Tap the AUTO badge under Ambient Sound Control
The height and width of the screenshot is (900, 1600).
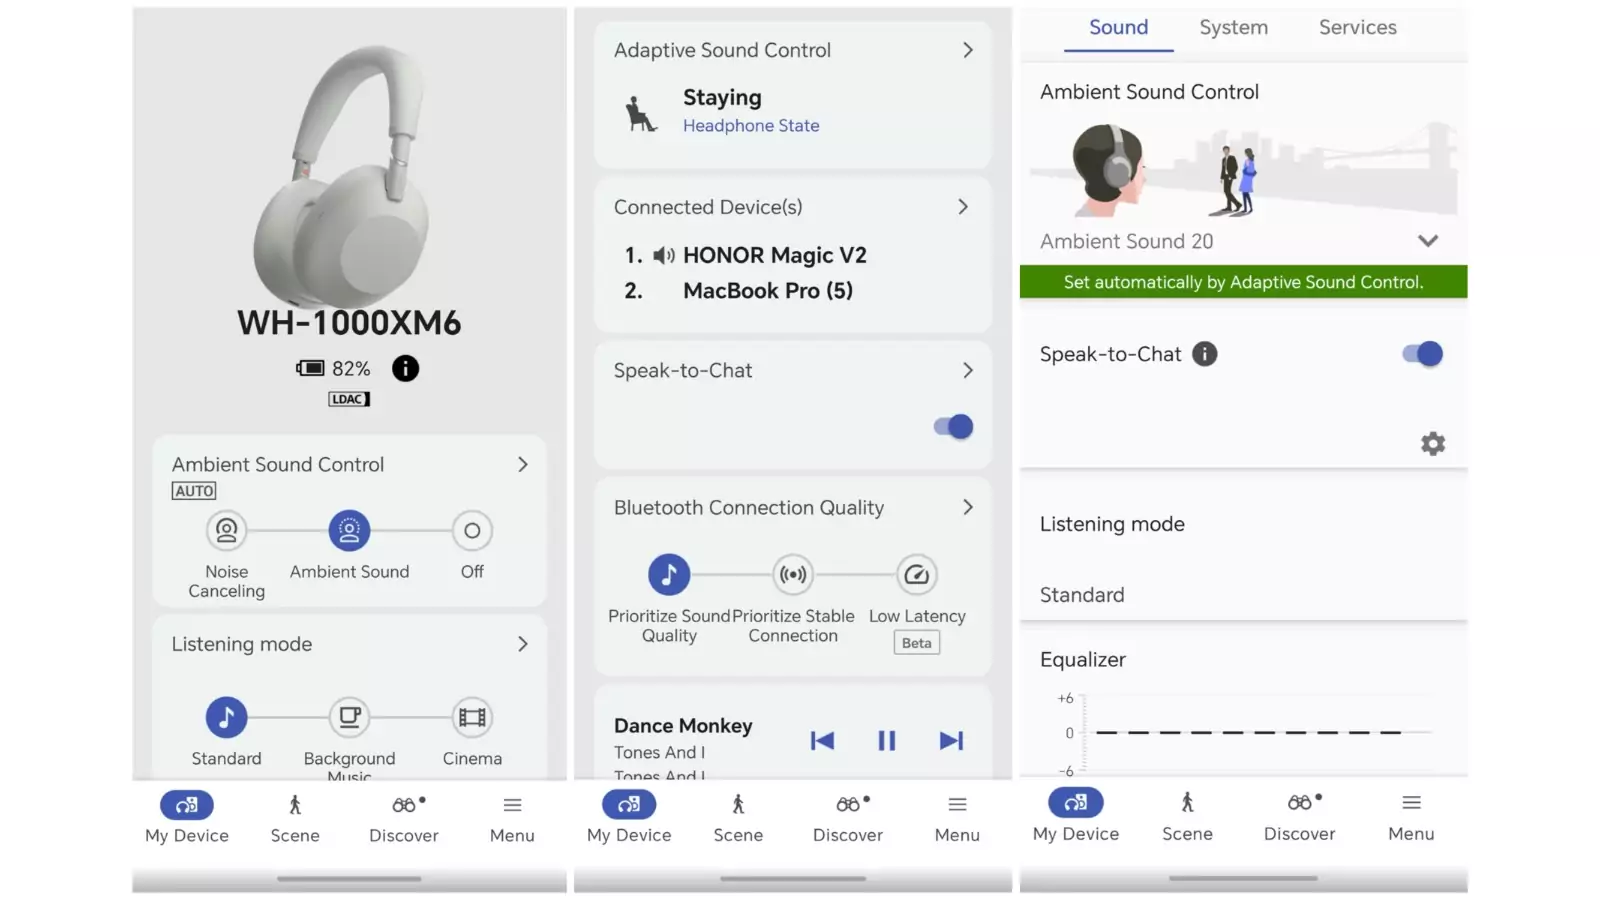tap(194, 491)
